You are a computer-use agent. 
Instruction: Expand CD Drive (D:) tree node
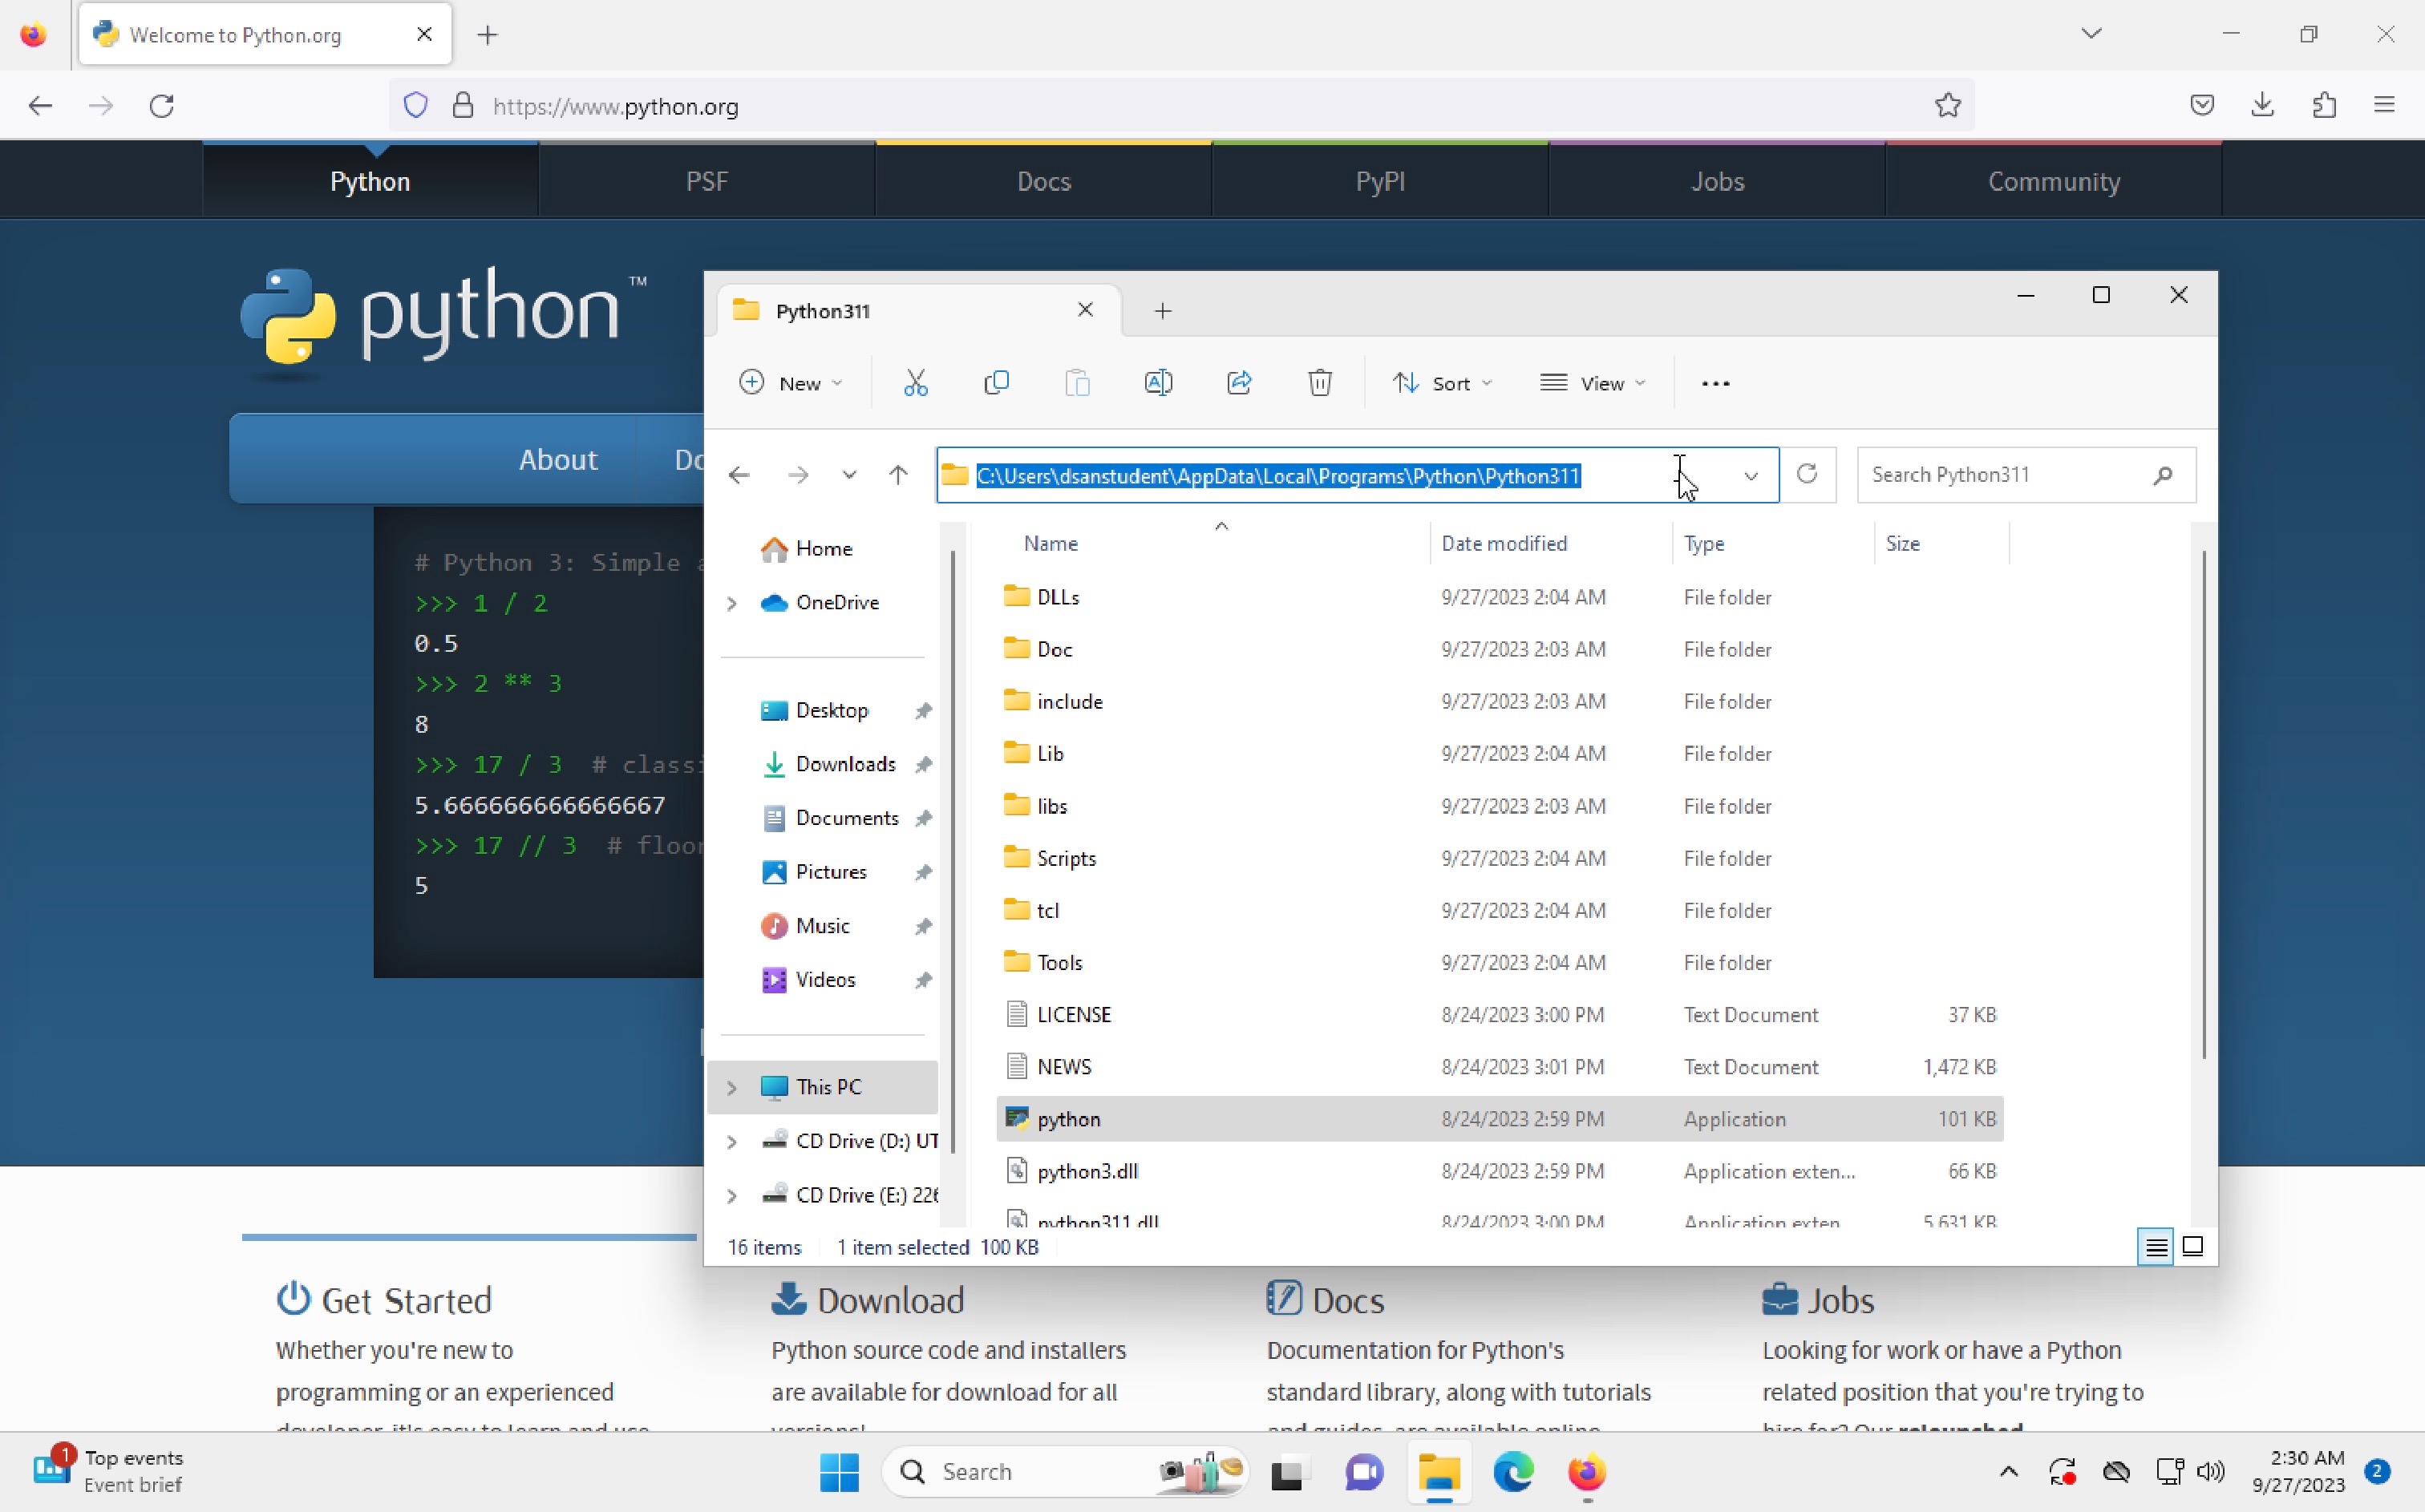732,1142
